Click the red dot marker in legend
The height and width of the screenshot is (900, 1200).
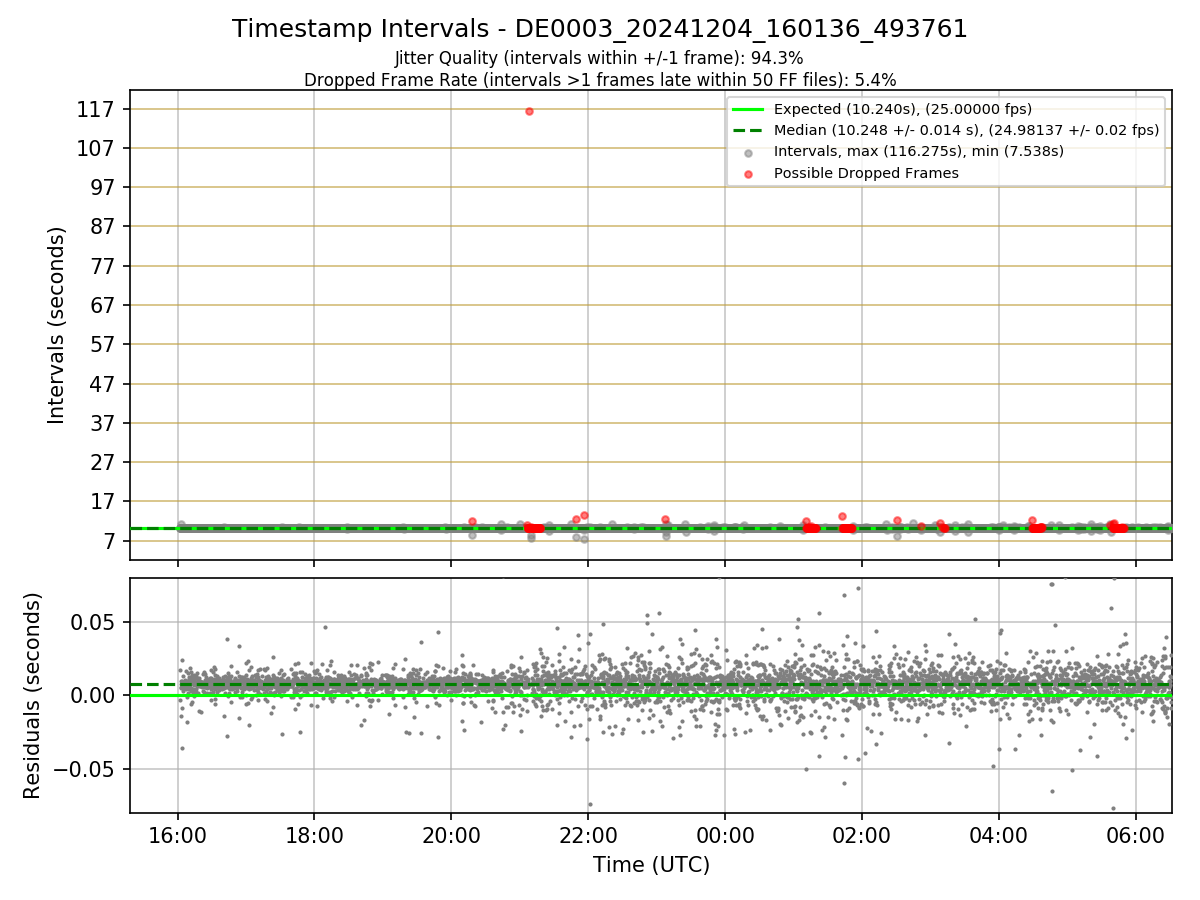[x=748, y=174]
